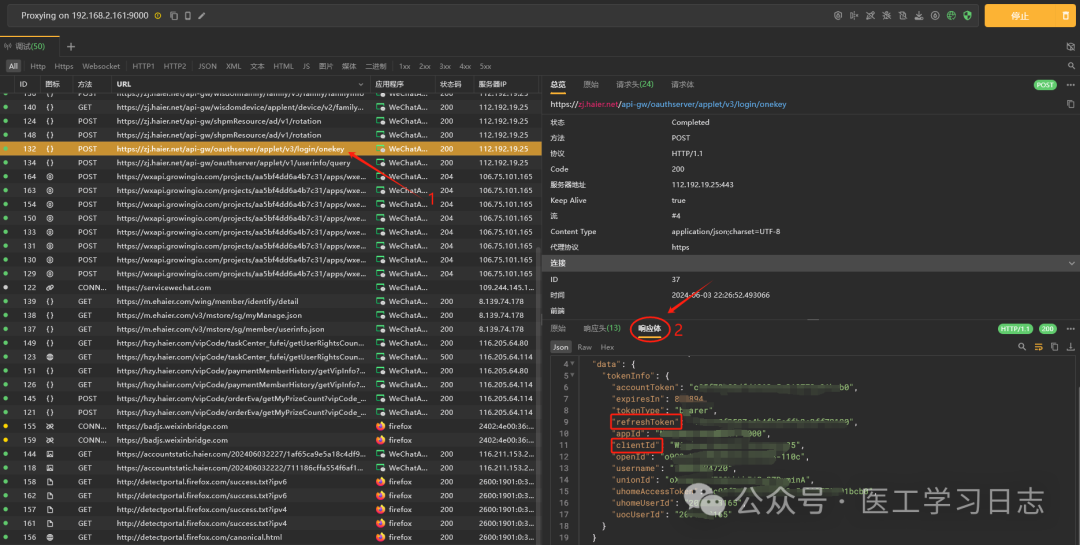The width and height of the screenshot is (1080, 545).
Task: Copy the response body content
Action: tap(1055, 347)
